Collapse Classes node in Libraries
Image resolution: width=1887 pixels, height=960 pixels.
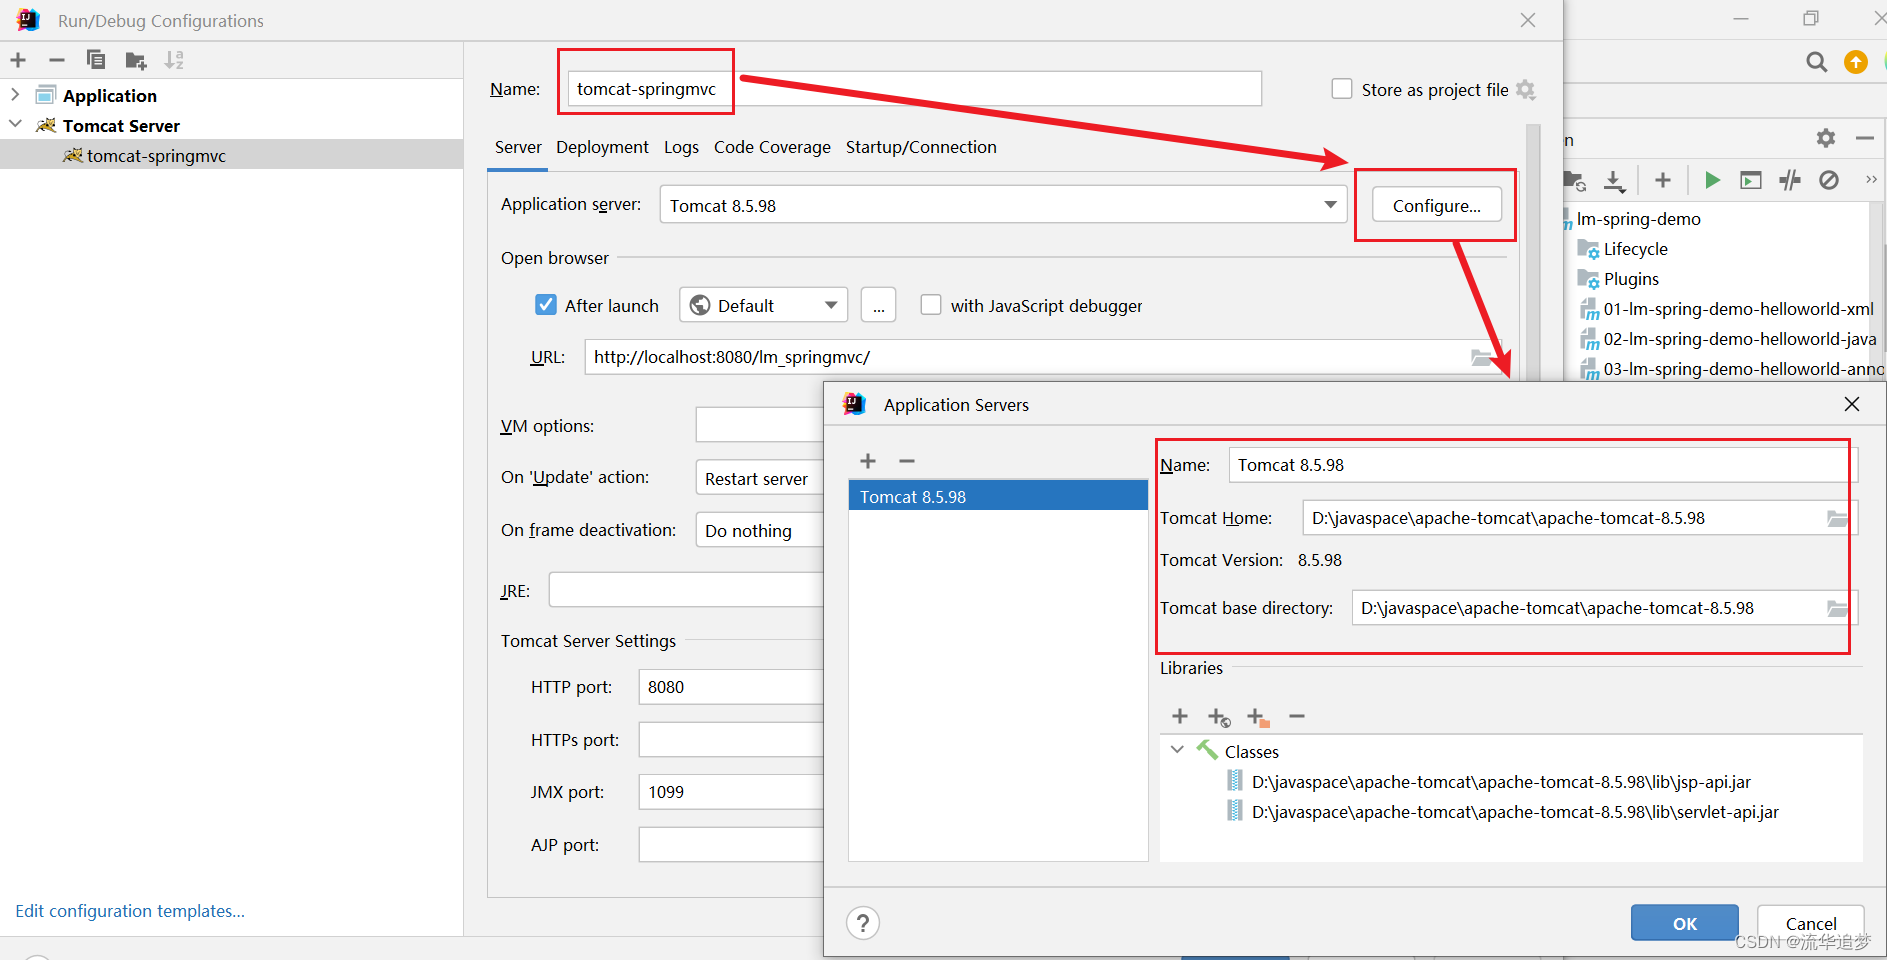1177,749
